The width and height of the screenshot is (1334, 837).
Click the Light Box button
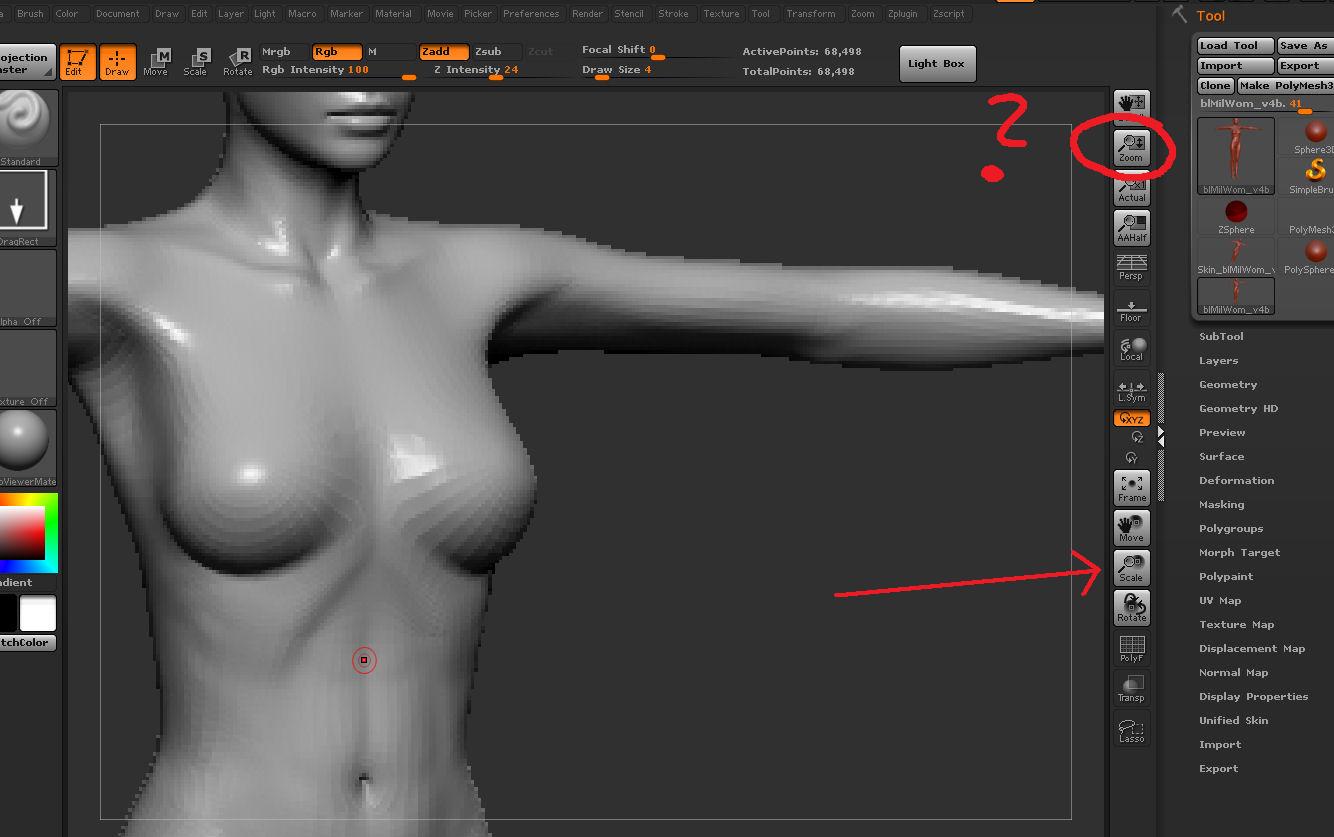point(936,64)
